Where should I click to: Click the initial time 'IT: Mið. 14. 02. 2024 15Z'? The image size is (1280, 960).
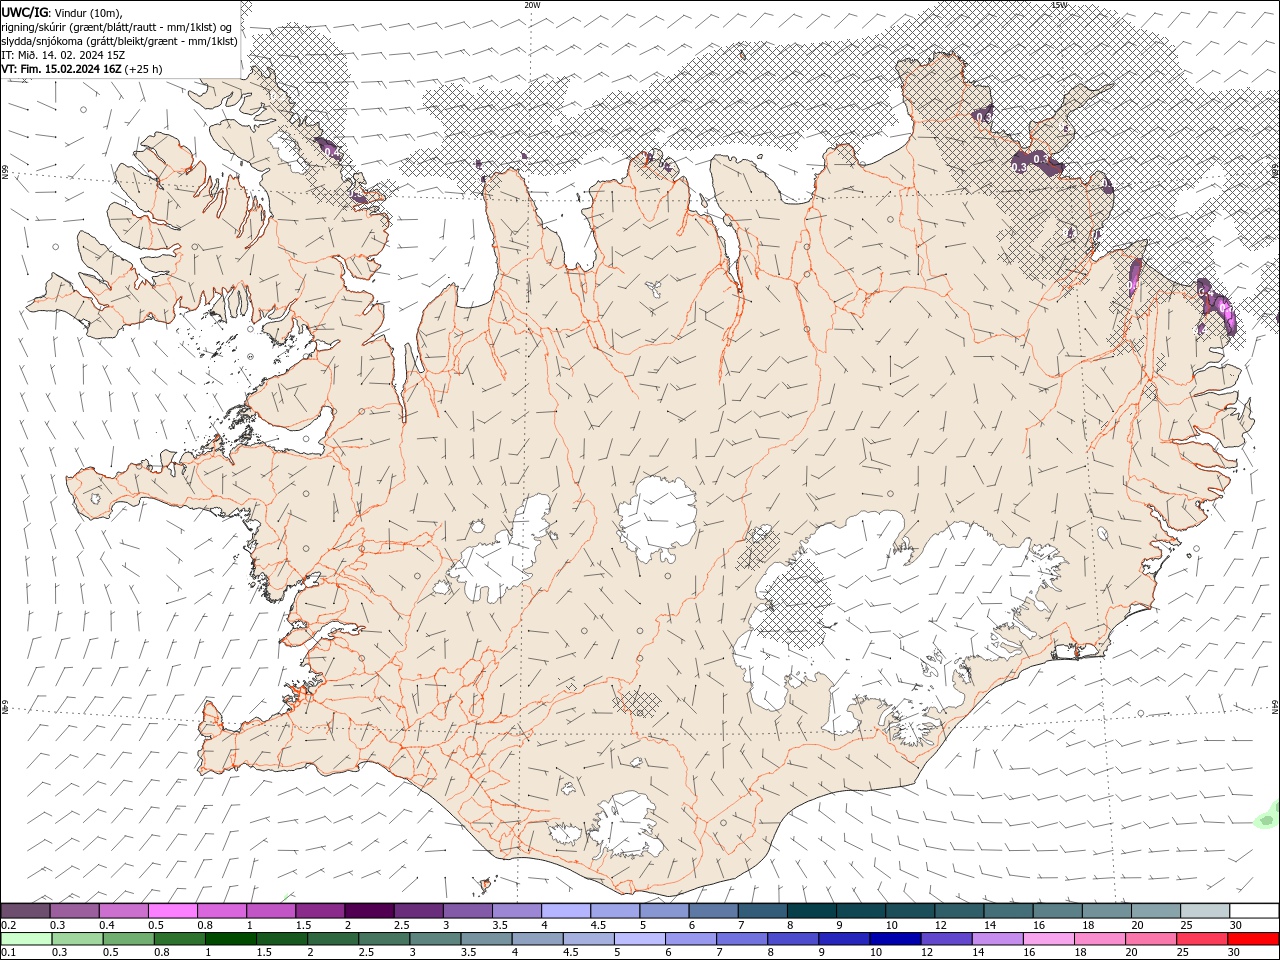[x=62, y=55]
